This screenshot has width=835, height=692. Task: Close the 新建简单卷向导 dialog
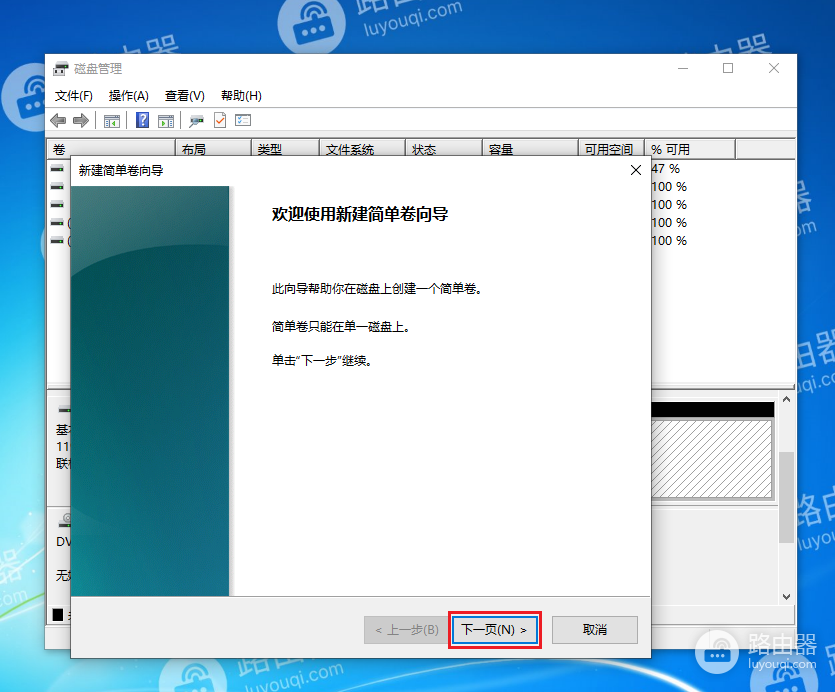635,170
